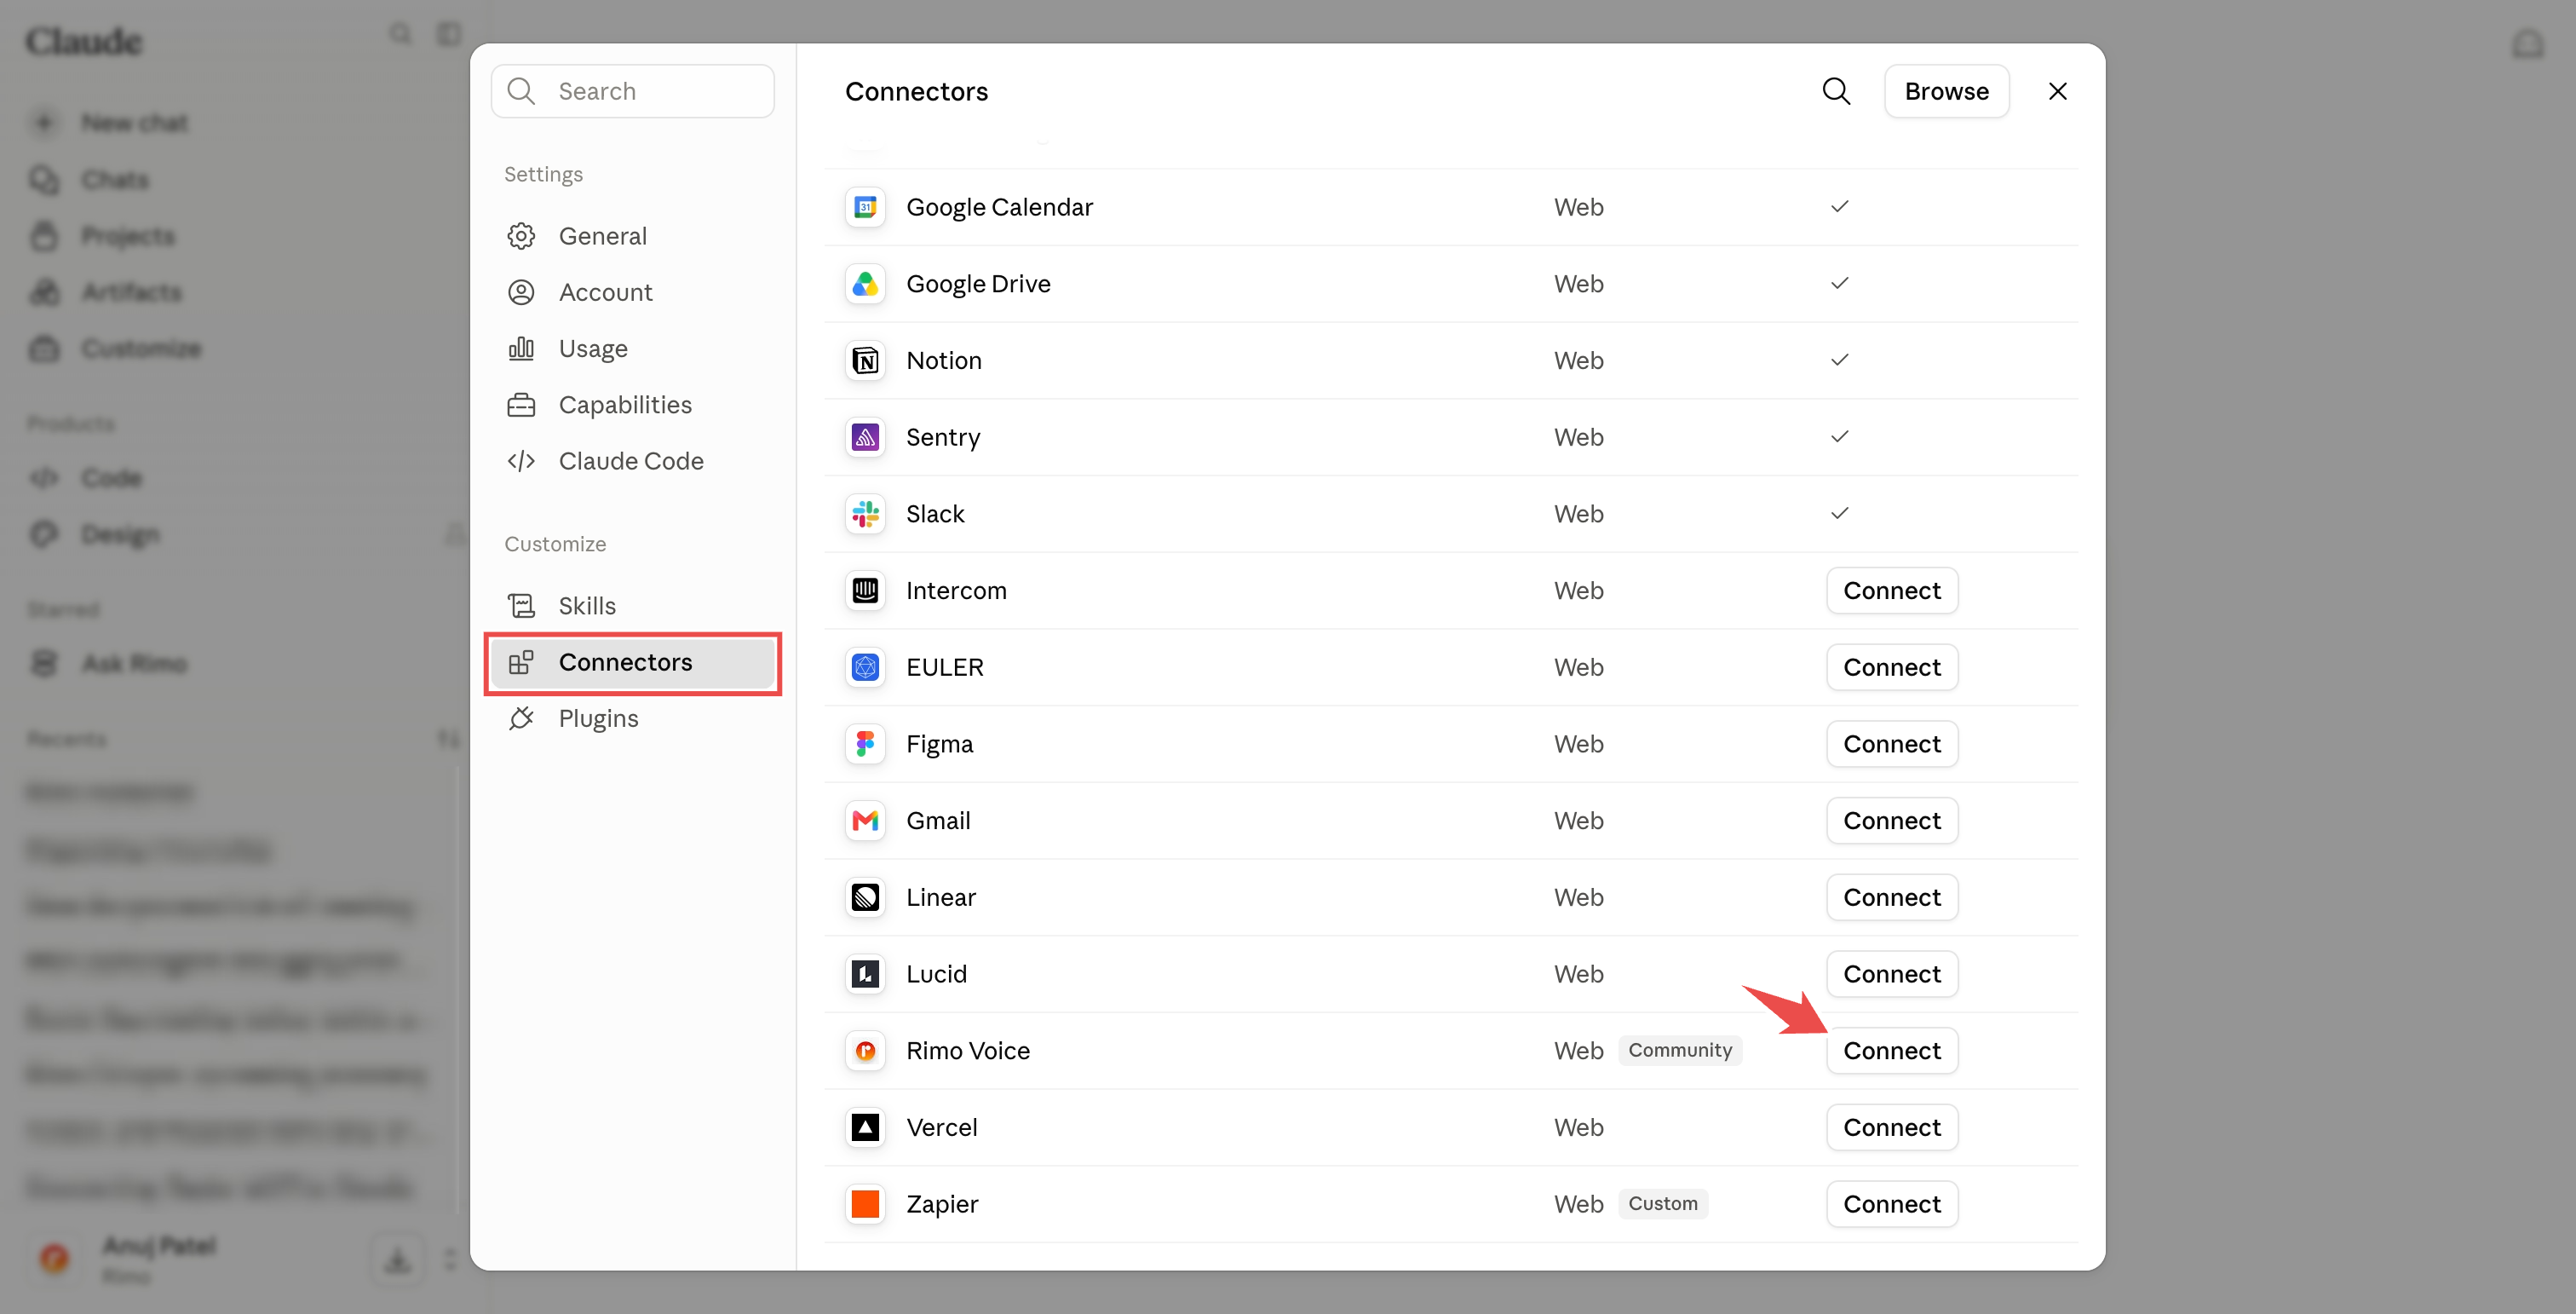Click the checkmark on the Slack row
The image size is (2576, 1314).
point(1839,514)
